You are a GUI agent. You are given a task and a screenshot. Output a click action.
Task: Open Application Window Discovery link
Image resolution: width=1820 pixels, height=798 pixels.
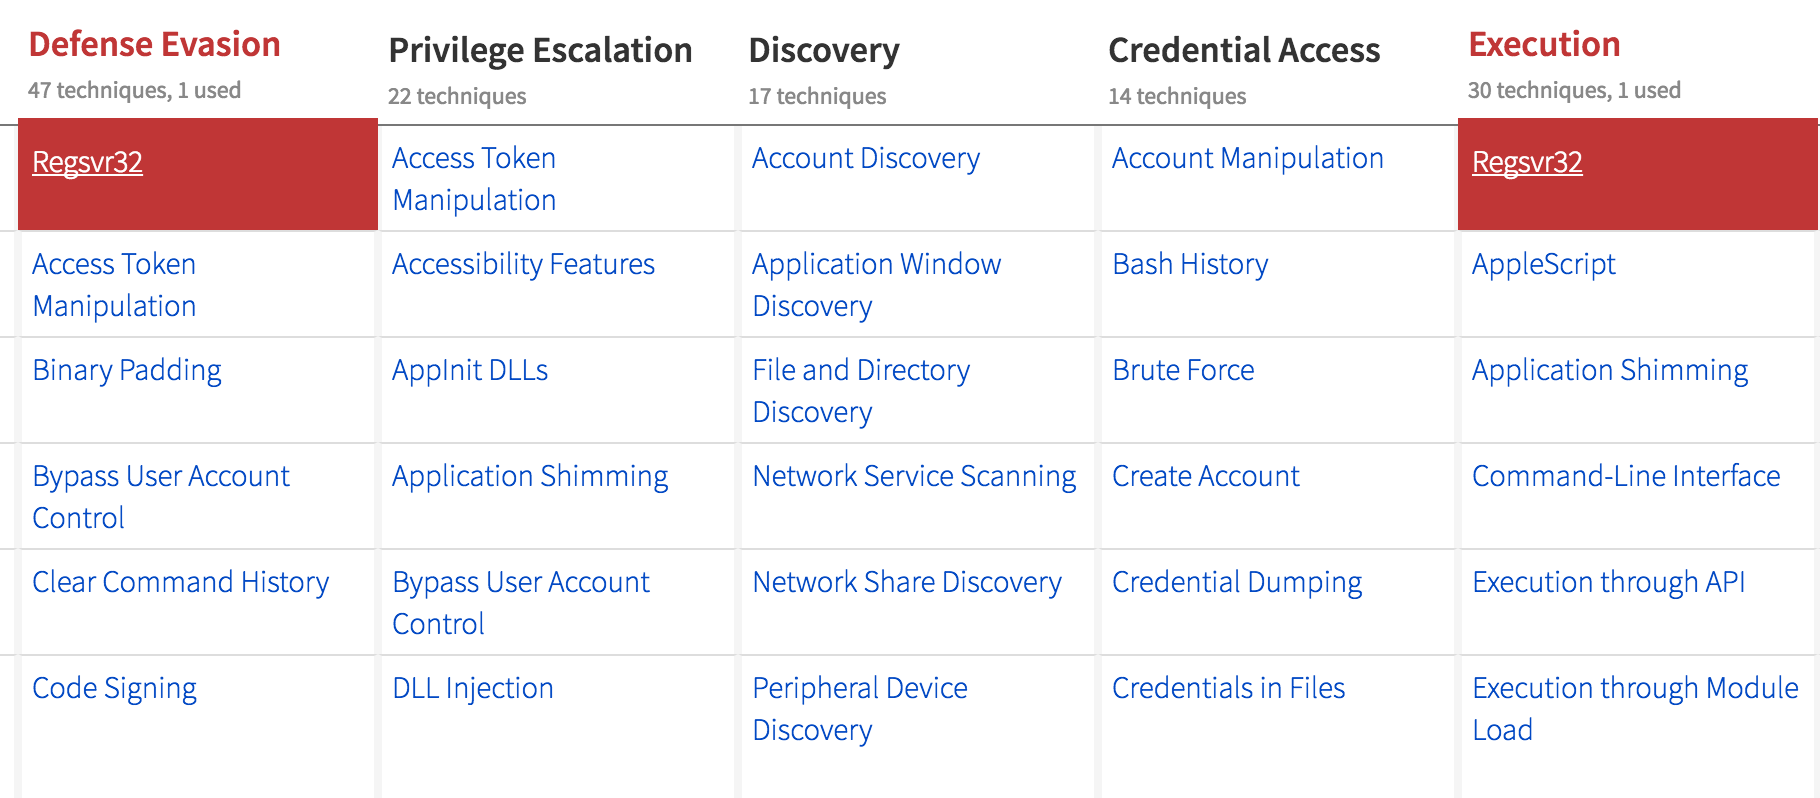[x=876, y=264]
